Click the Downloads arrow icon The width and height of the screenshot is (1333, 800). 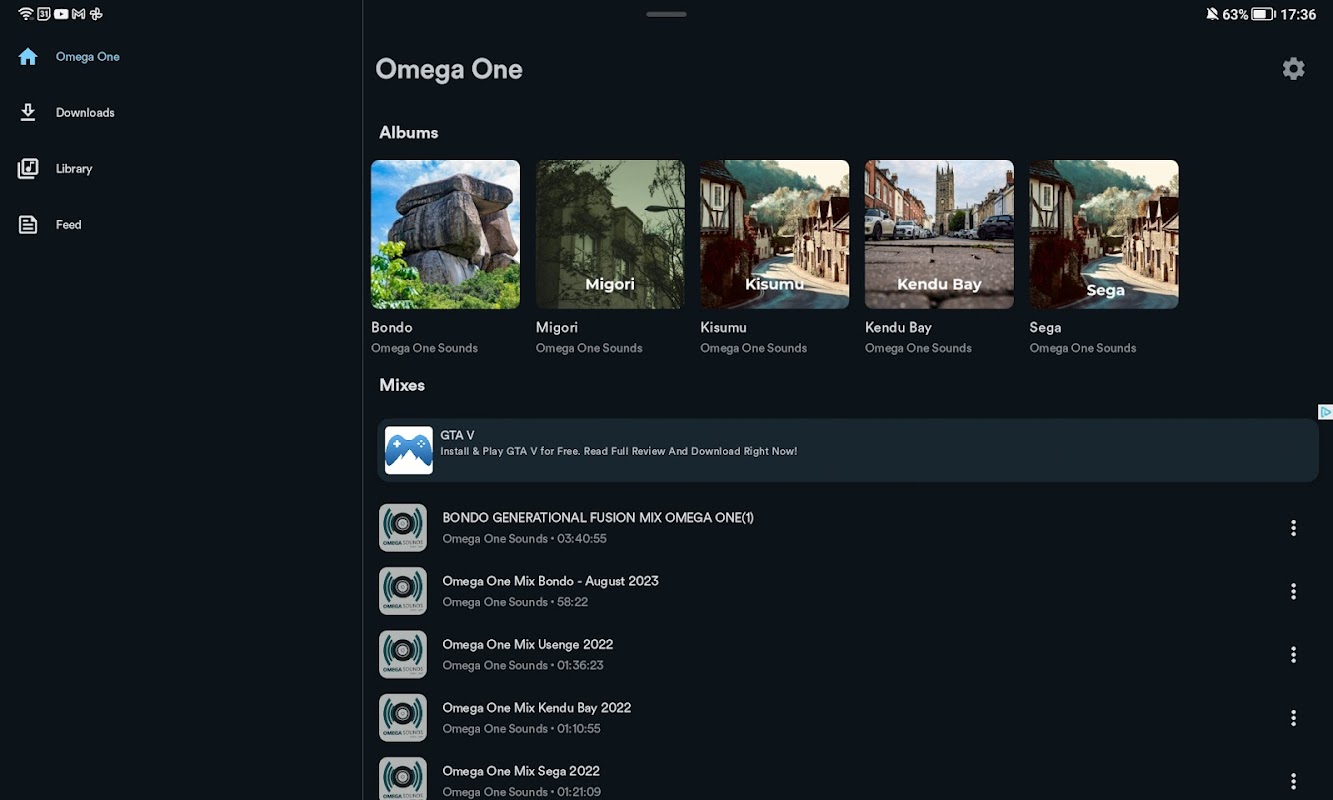tap(28, 113)
